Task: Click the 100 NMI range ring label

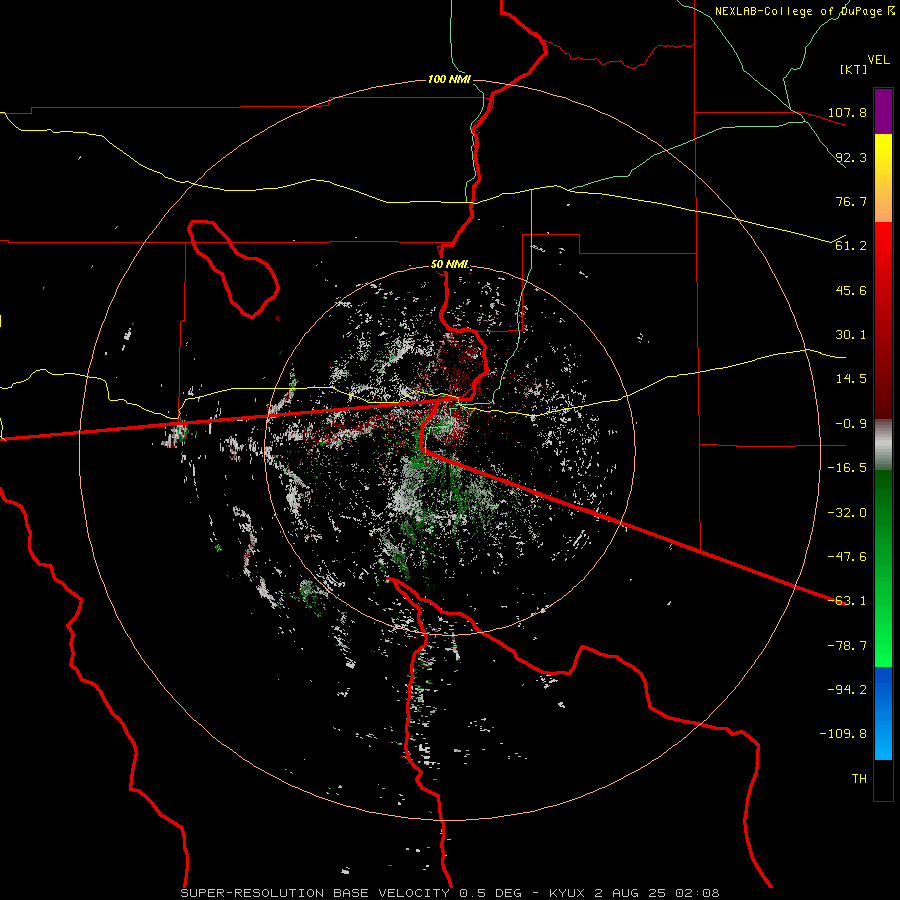Action: [x=449, y=79]
